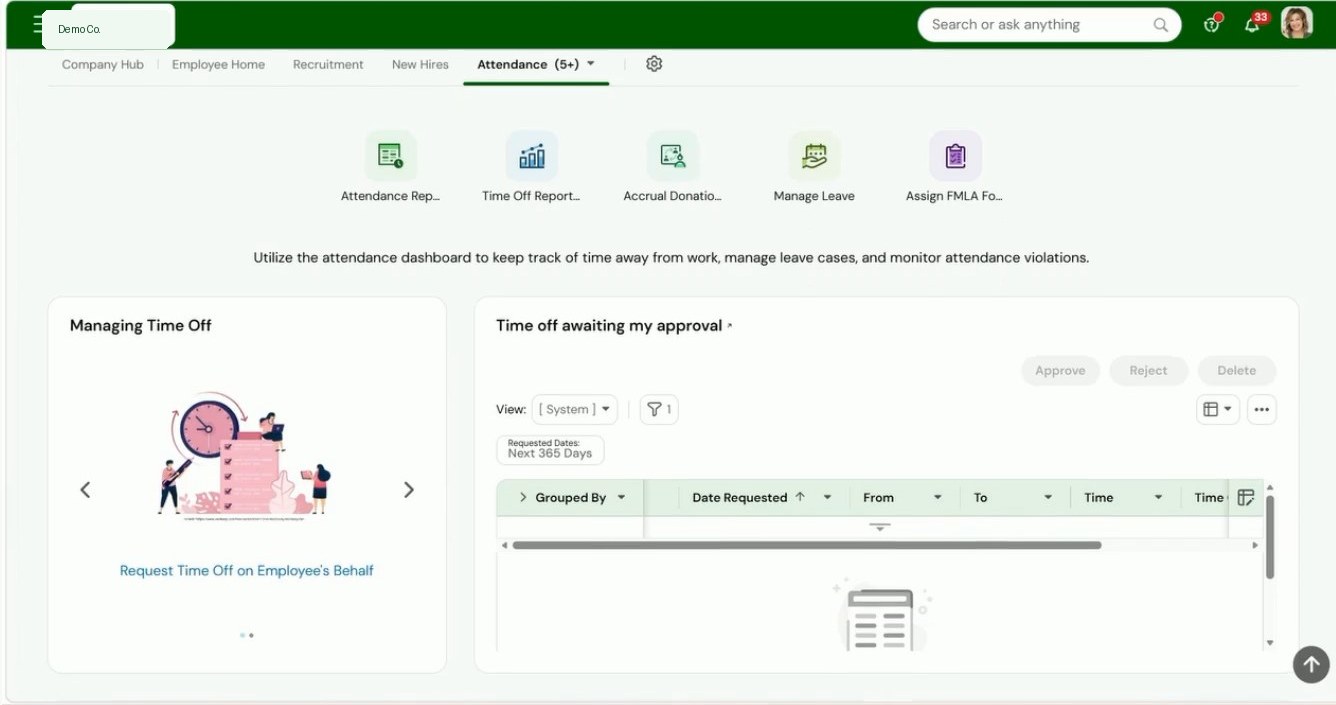Sort by Date Requested column header
The image size is (1336, 705).
[739, 497]
